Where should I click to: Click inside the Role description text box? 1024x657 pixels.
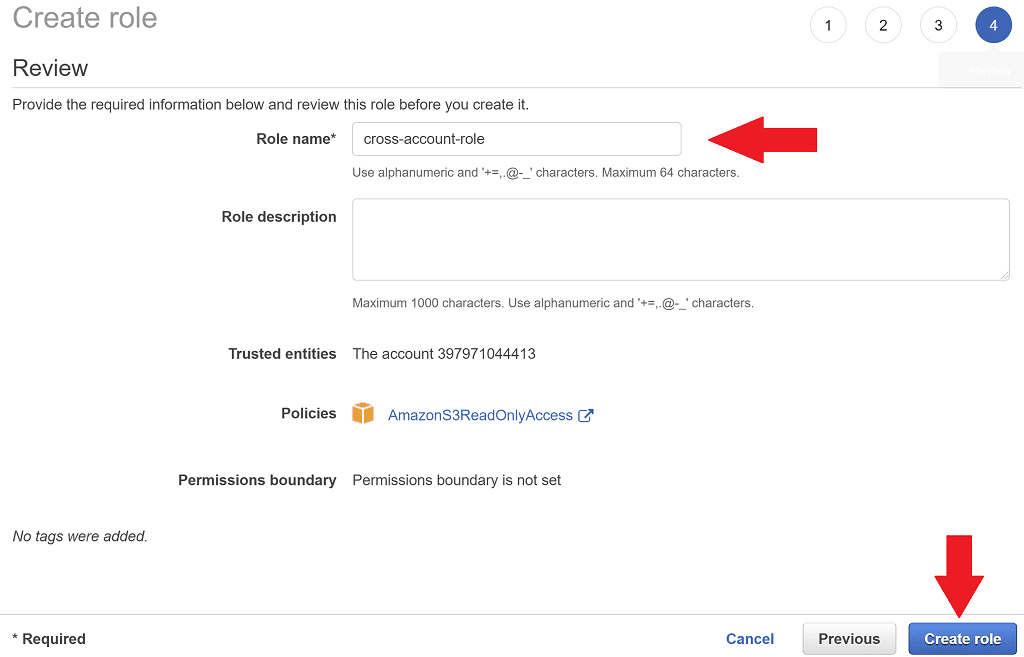680,239
